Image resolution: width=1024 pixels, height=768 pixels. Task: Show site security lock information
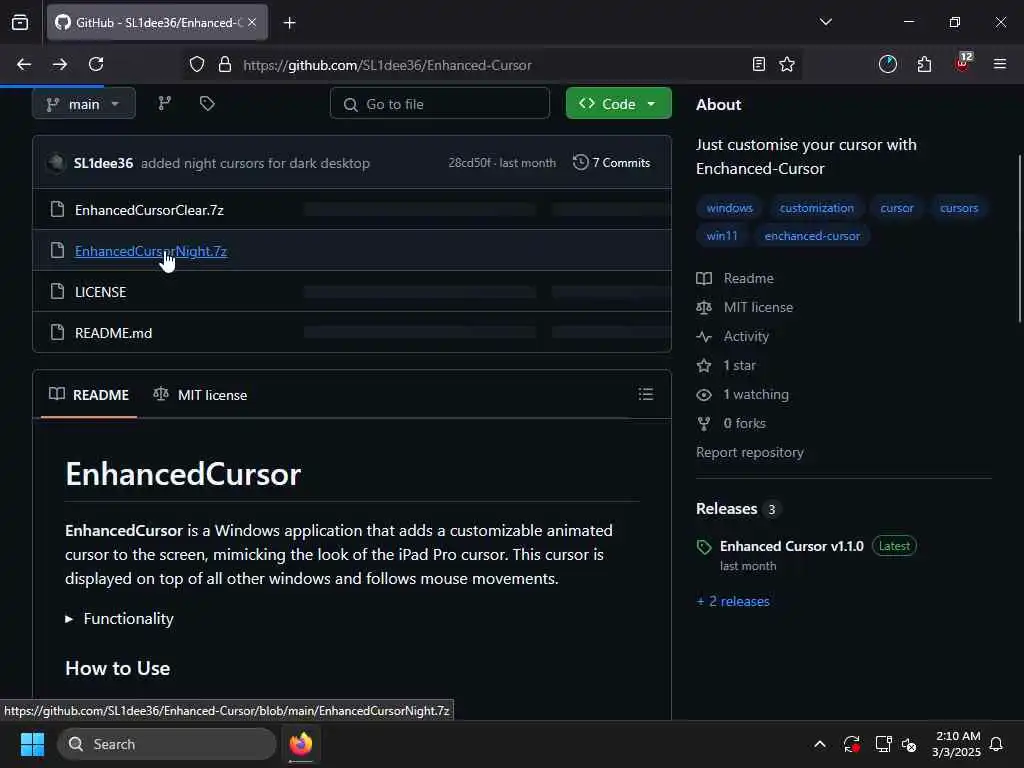pos(225,65)
